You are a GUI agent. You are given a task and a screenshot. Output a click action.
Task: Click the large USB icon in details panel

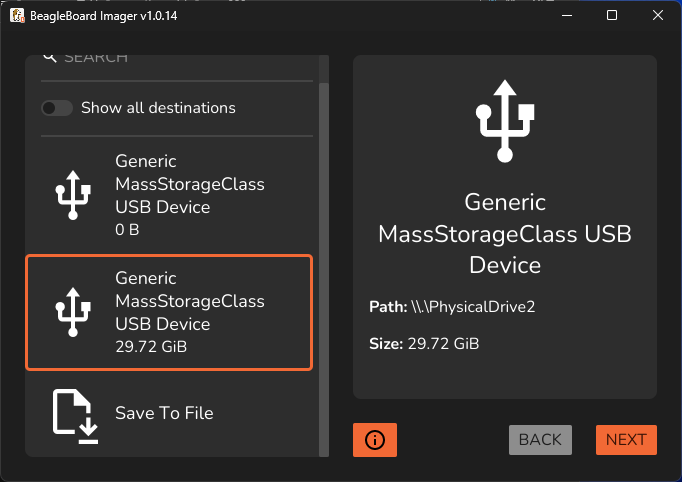coord(505,121)
